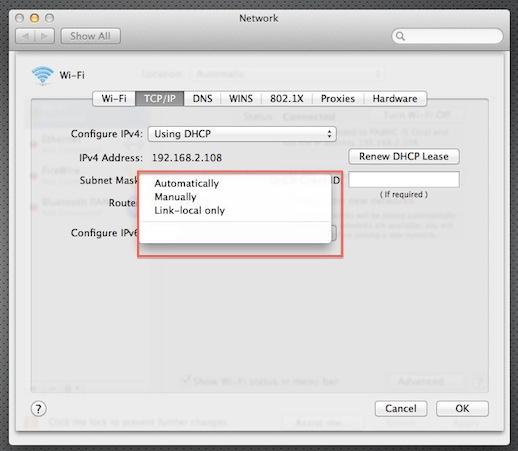518x451 pixels.
Task: Switch to the Hardware tab
Action: point(395,99)
